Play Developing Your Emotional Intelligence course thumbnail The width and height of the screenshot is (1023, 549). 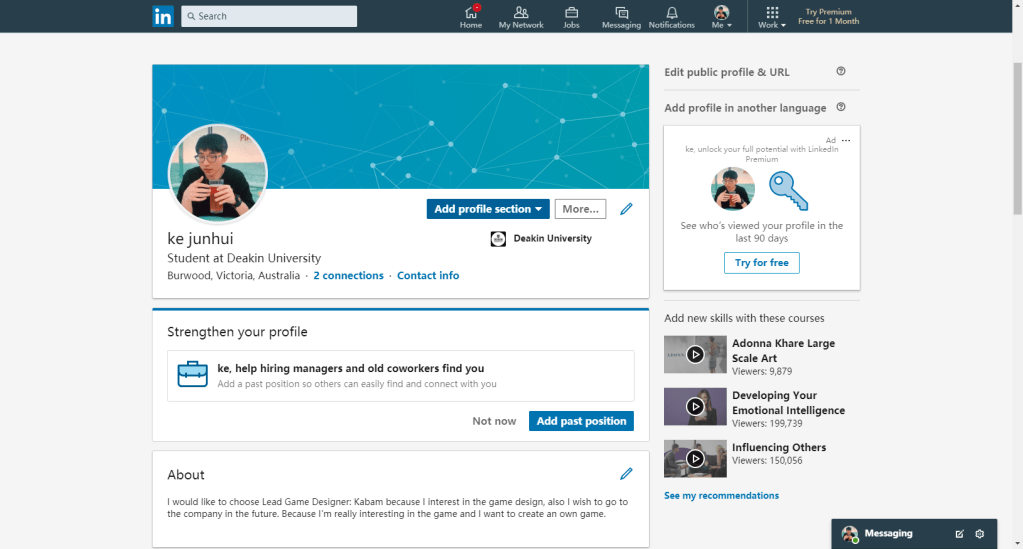[695, 406]
